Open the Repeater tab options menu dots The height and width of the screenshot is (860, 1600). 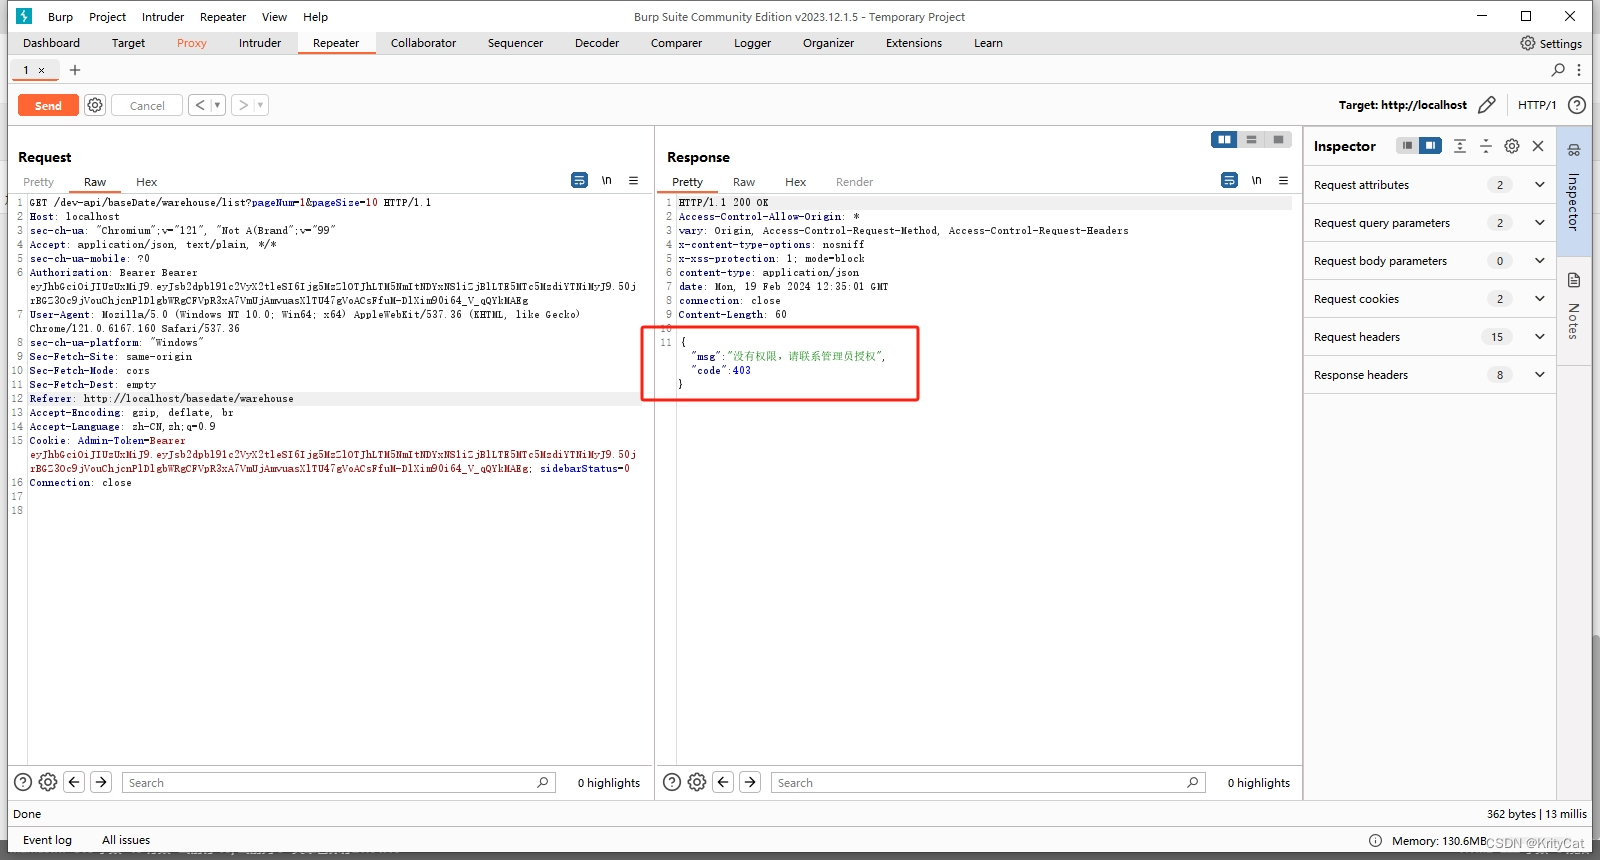[x=1579, y=70]
